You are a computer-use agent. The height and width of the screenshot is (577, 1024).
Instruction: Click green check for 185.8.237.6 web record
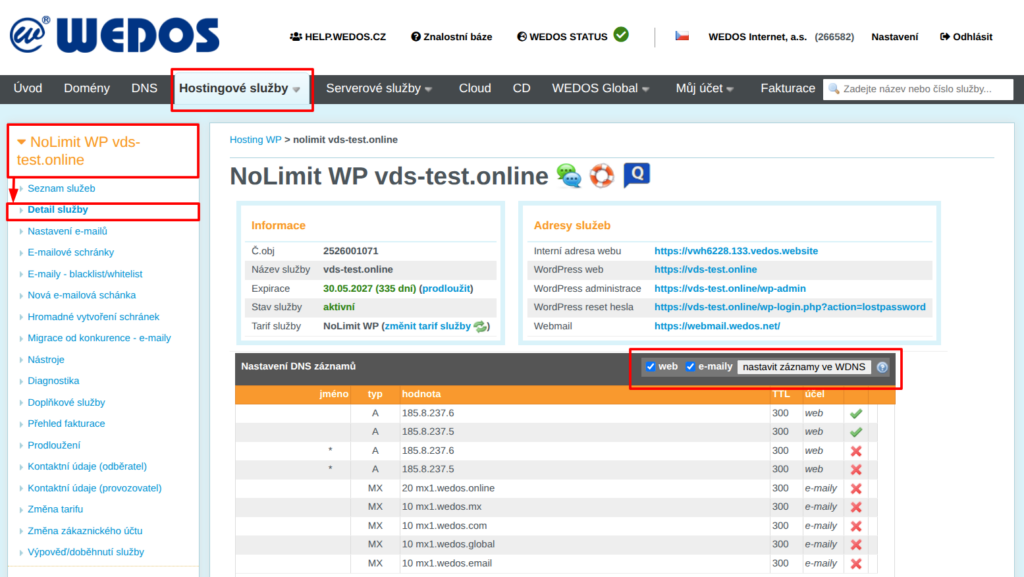coord(856,413)
